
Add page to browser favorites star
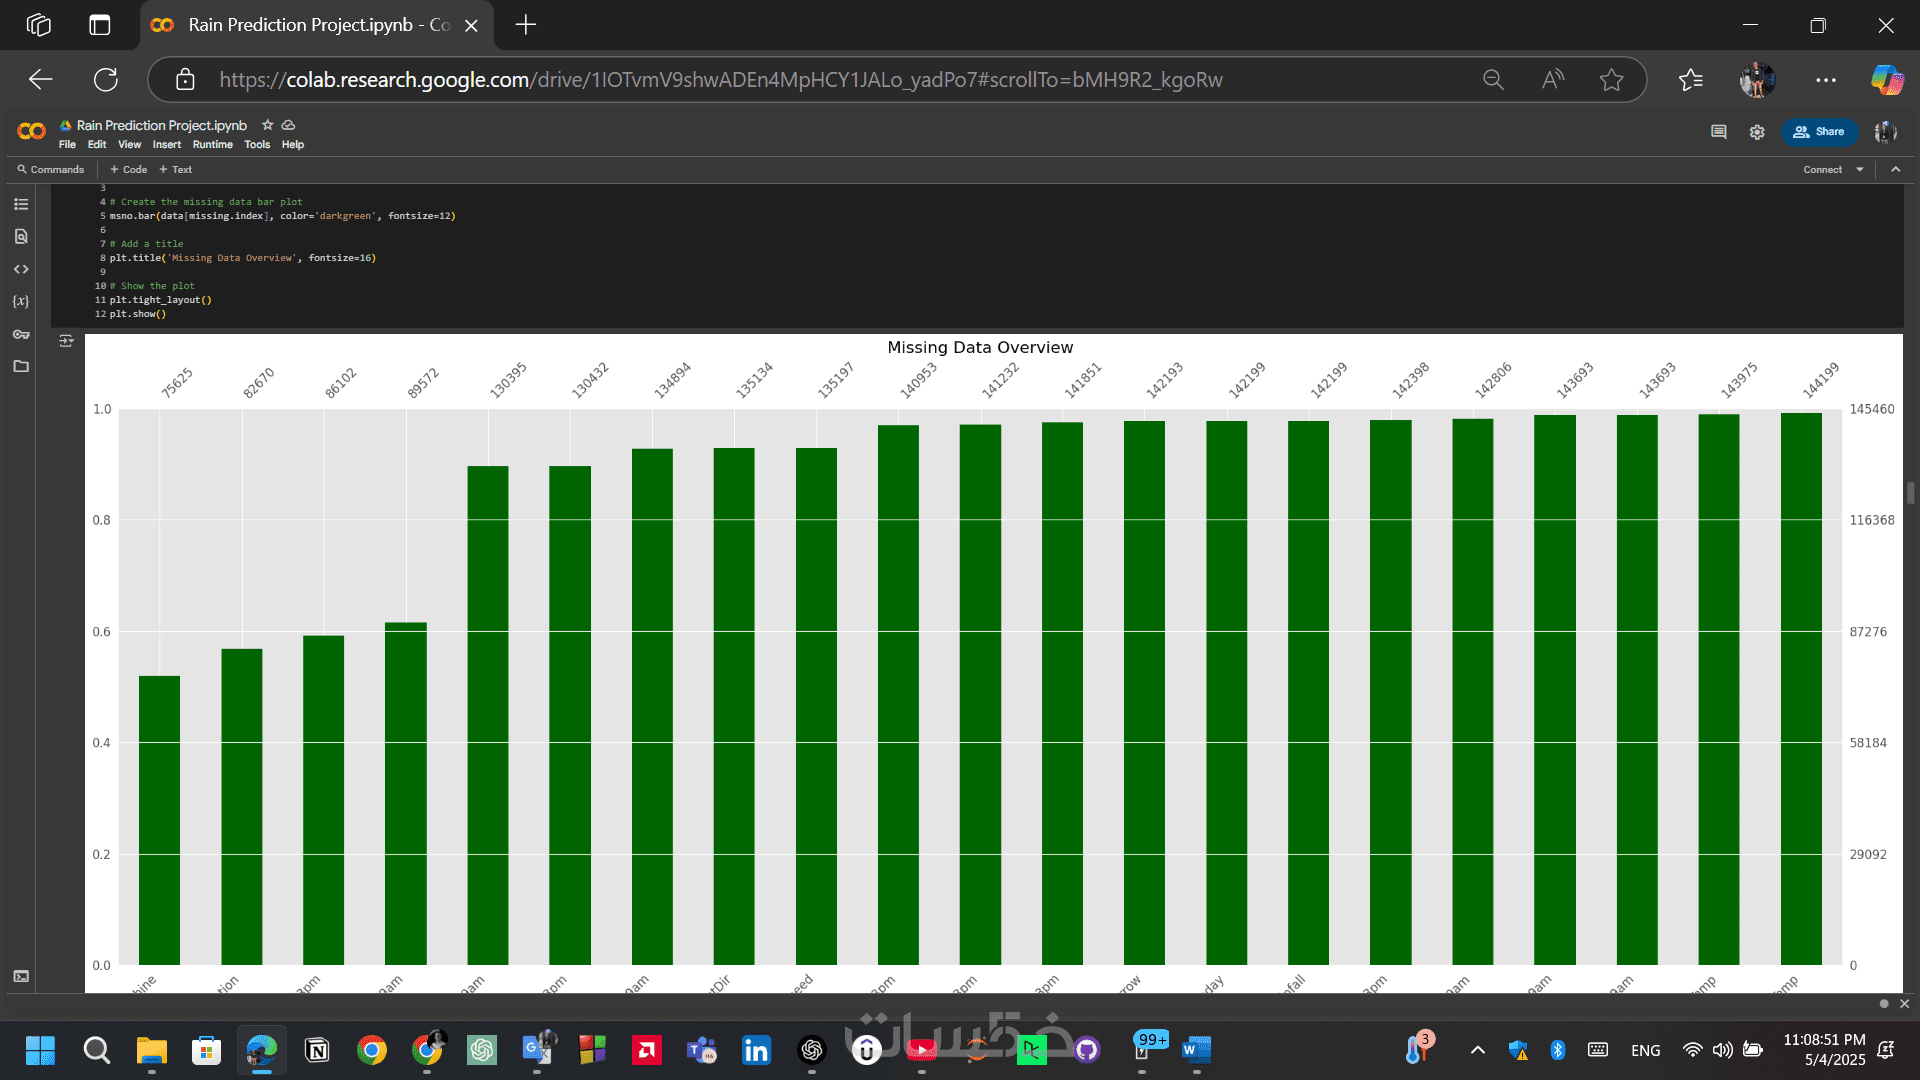tap(1611, 80)
